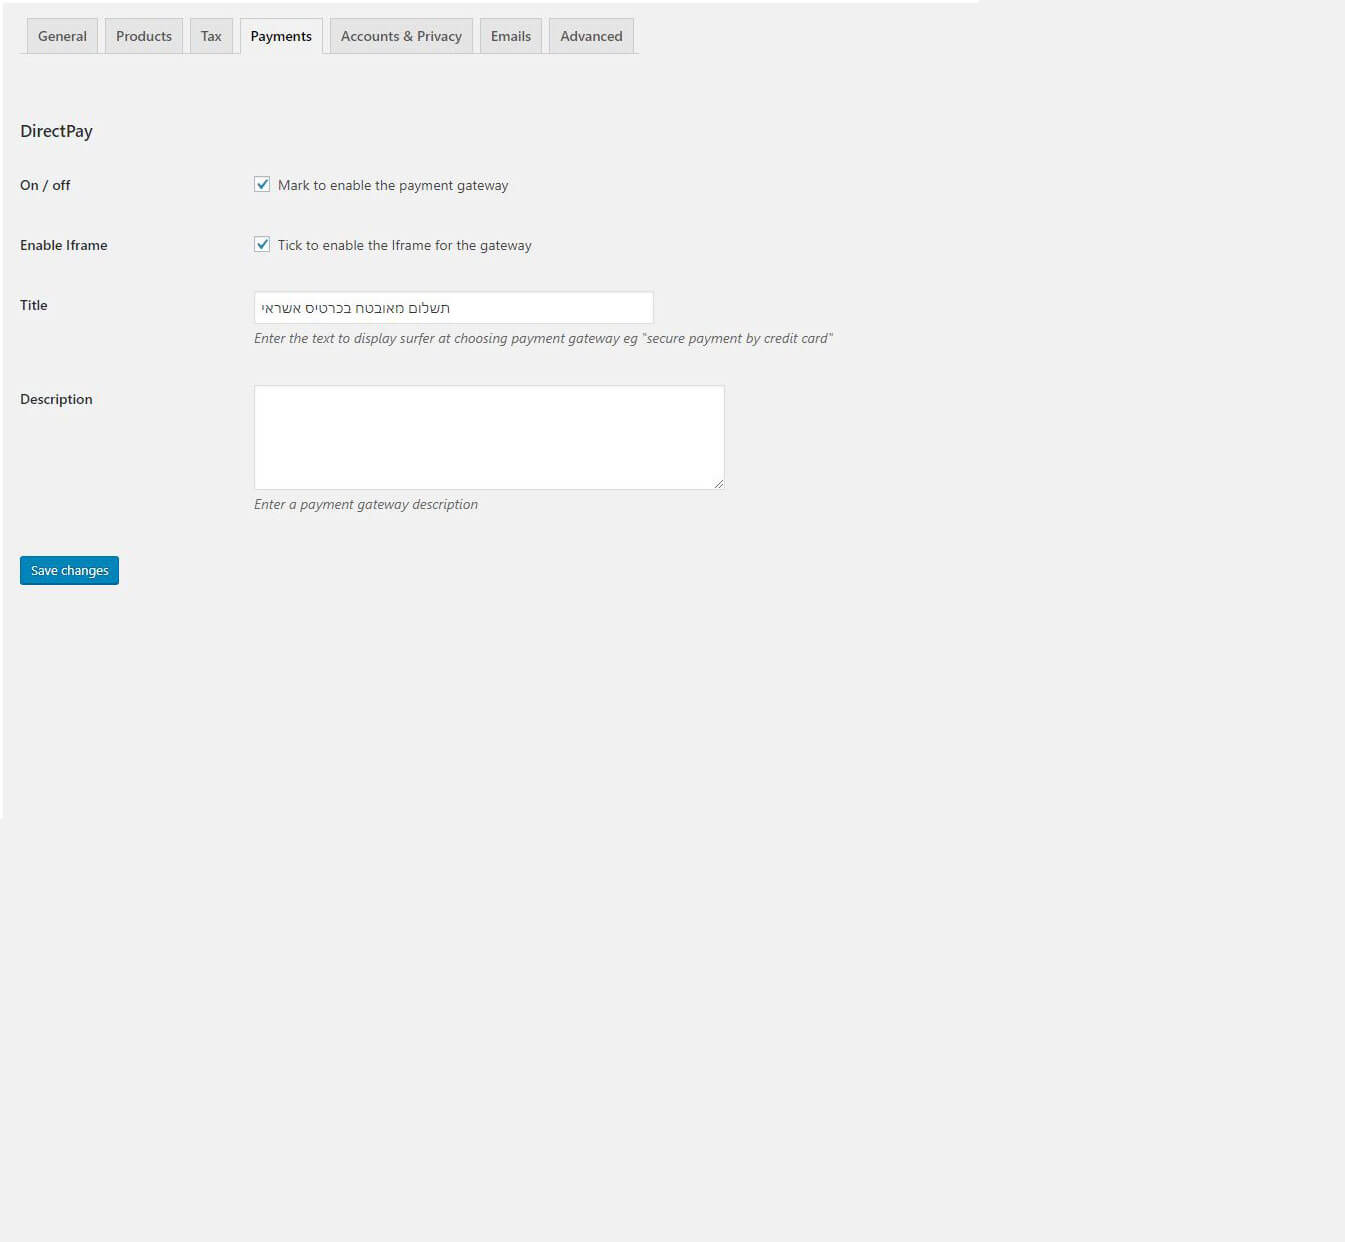This screenshot has width=1345, height=1242.
Task: Click the 'Enable Iframe' row label
Action: 64,245
